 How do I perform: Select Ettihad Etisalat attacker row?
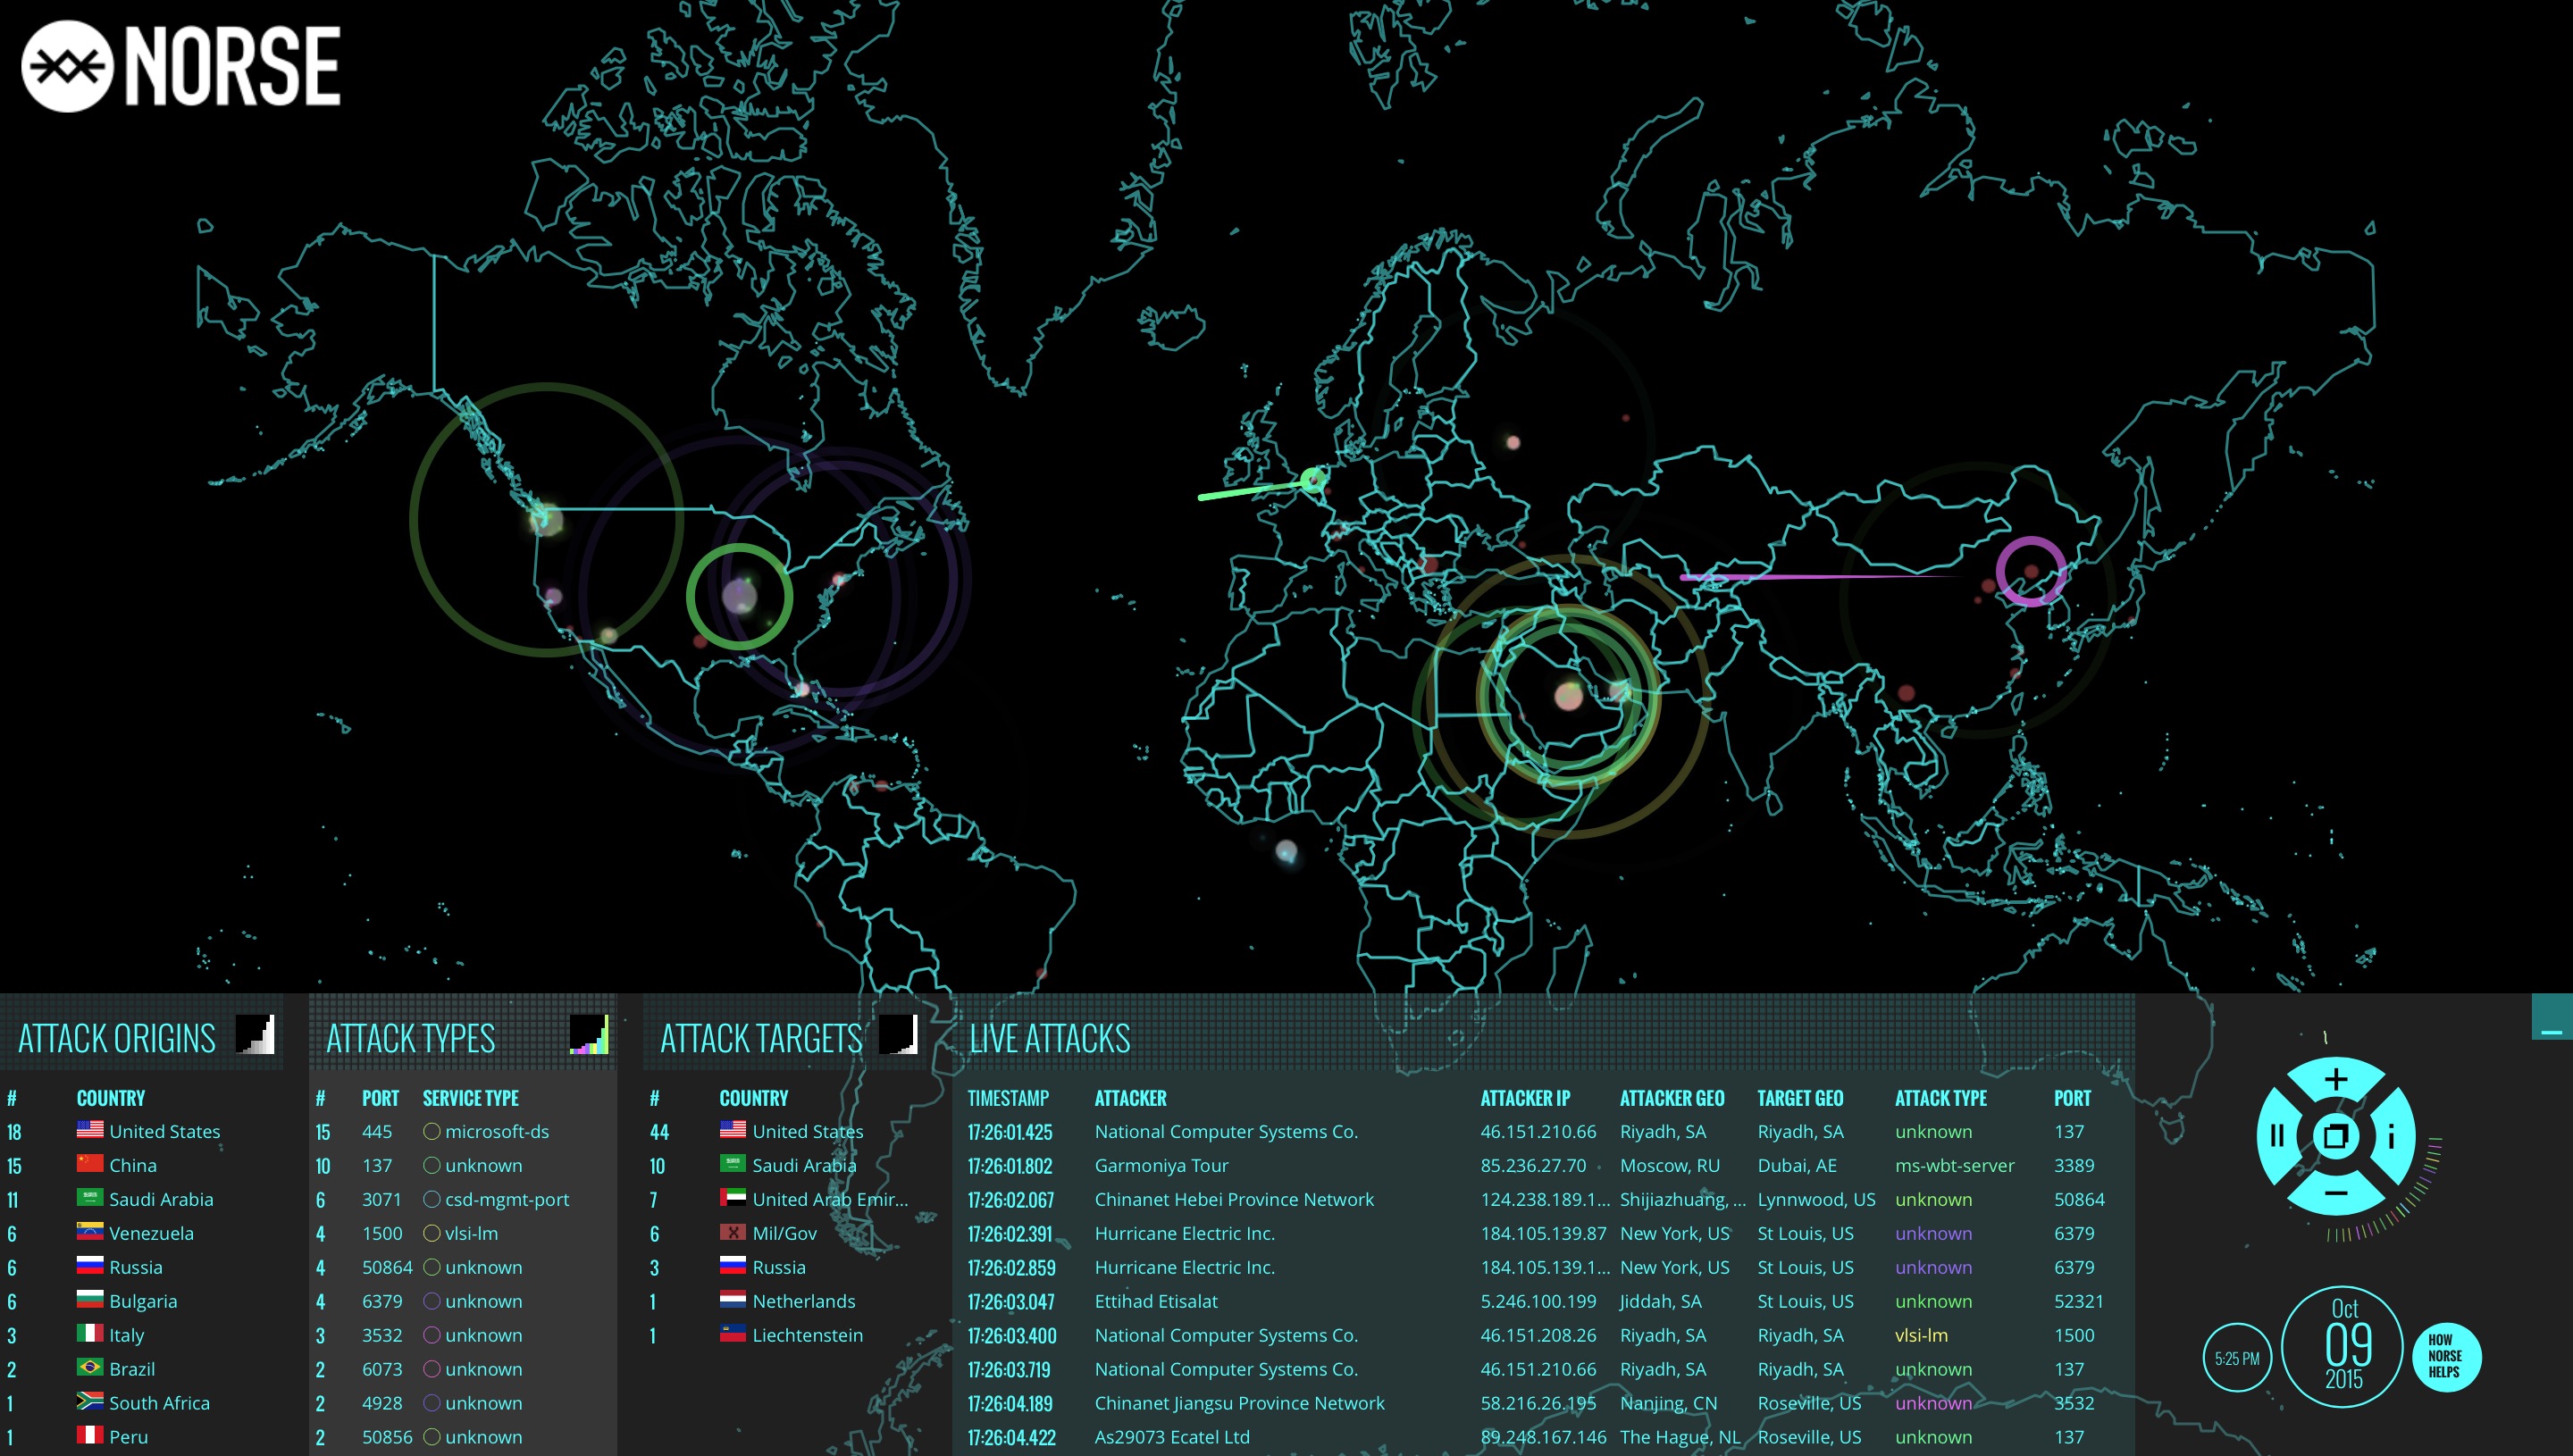[1542, 1302]
